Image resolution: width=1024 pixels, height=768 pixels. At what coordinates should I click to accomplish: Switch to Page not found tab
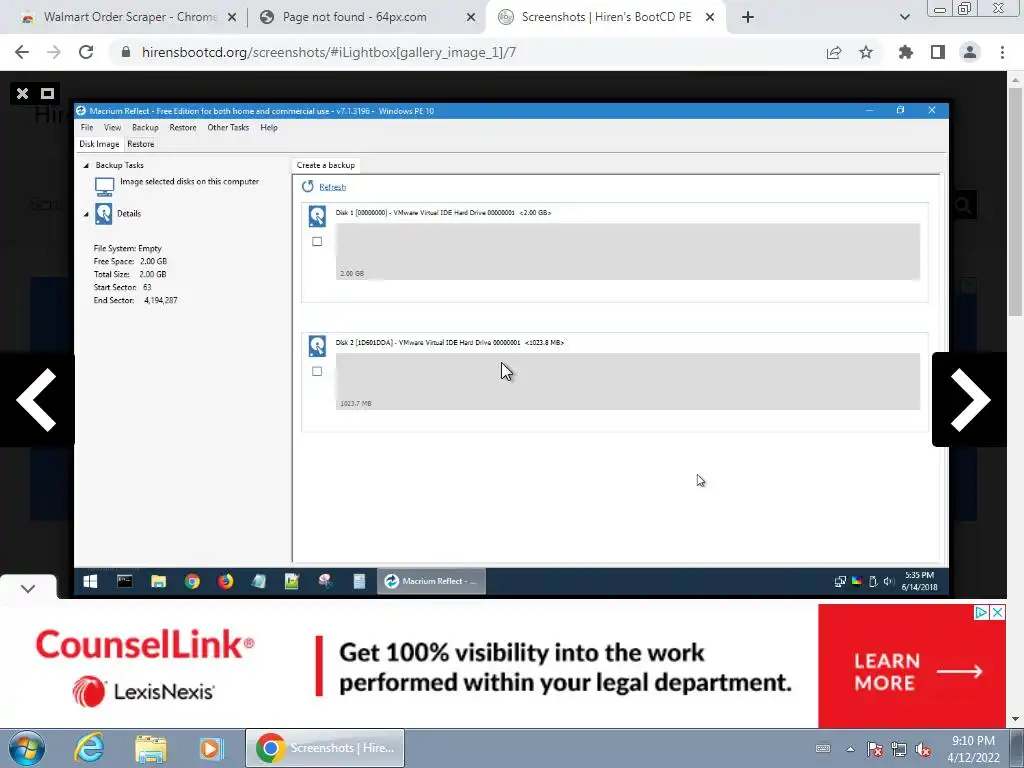click(366, 17)
